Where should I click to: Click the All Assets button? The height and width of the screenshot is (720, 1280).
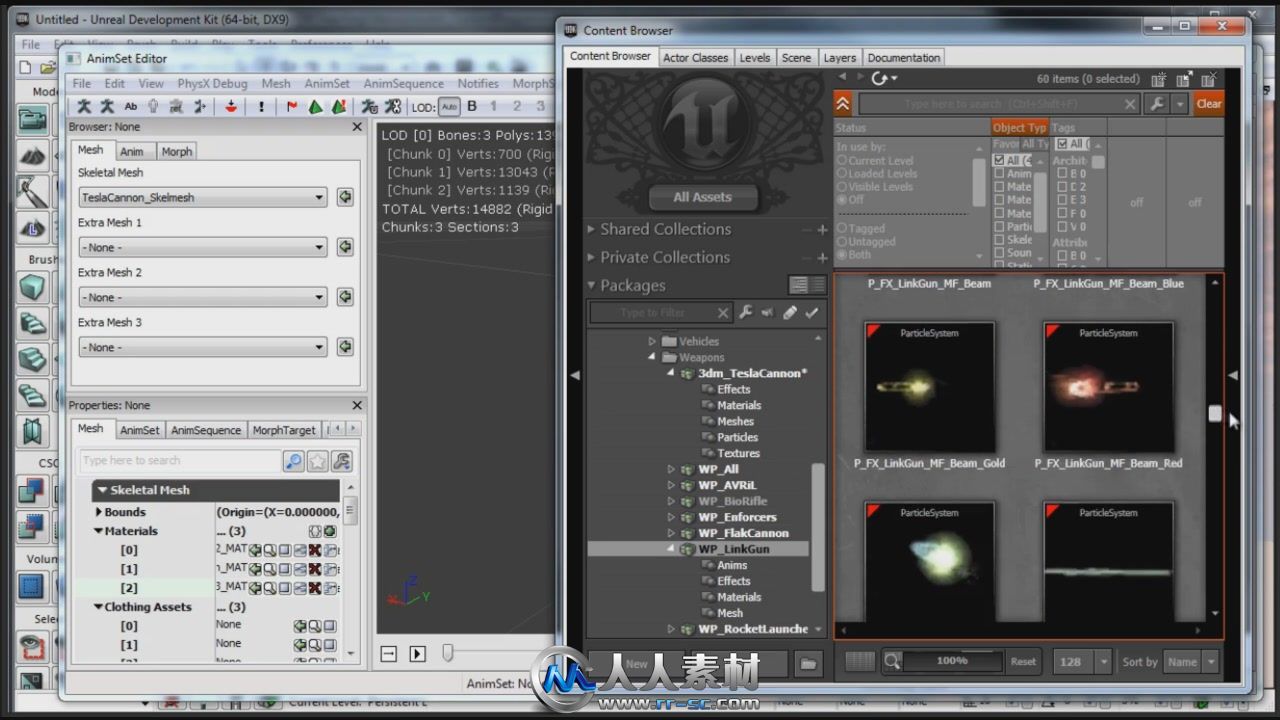(x=702, y=197)
